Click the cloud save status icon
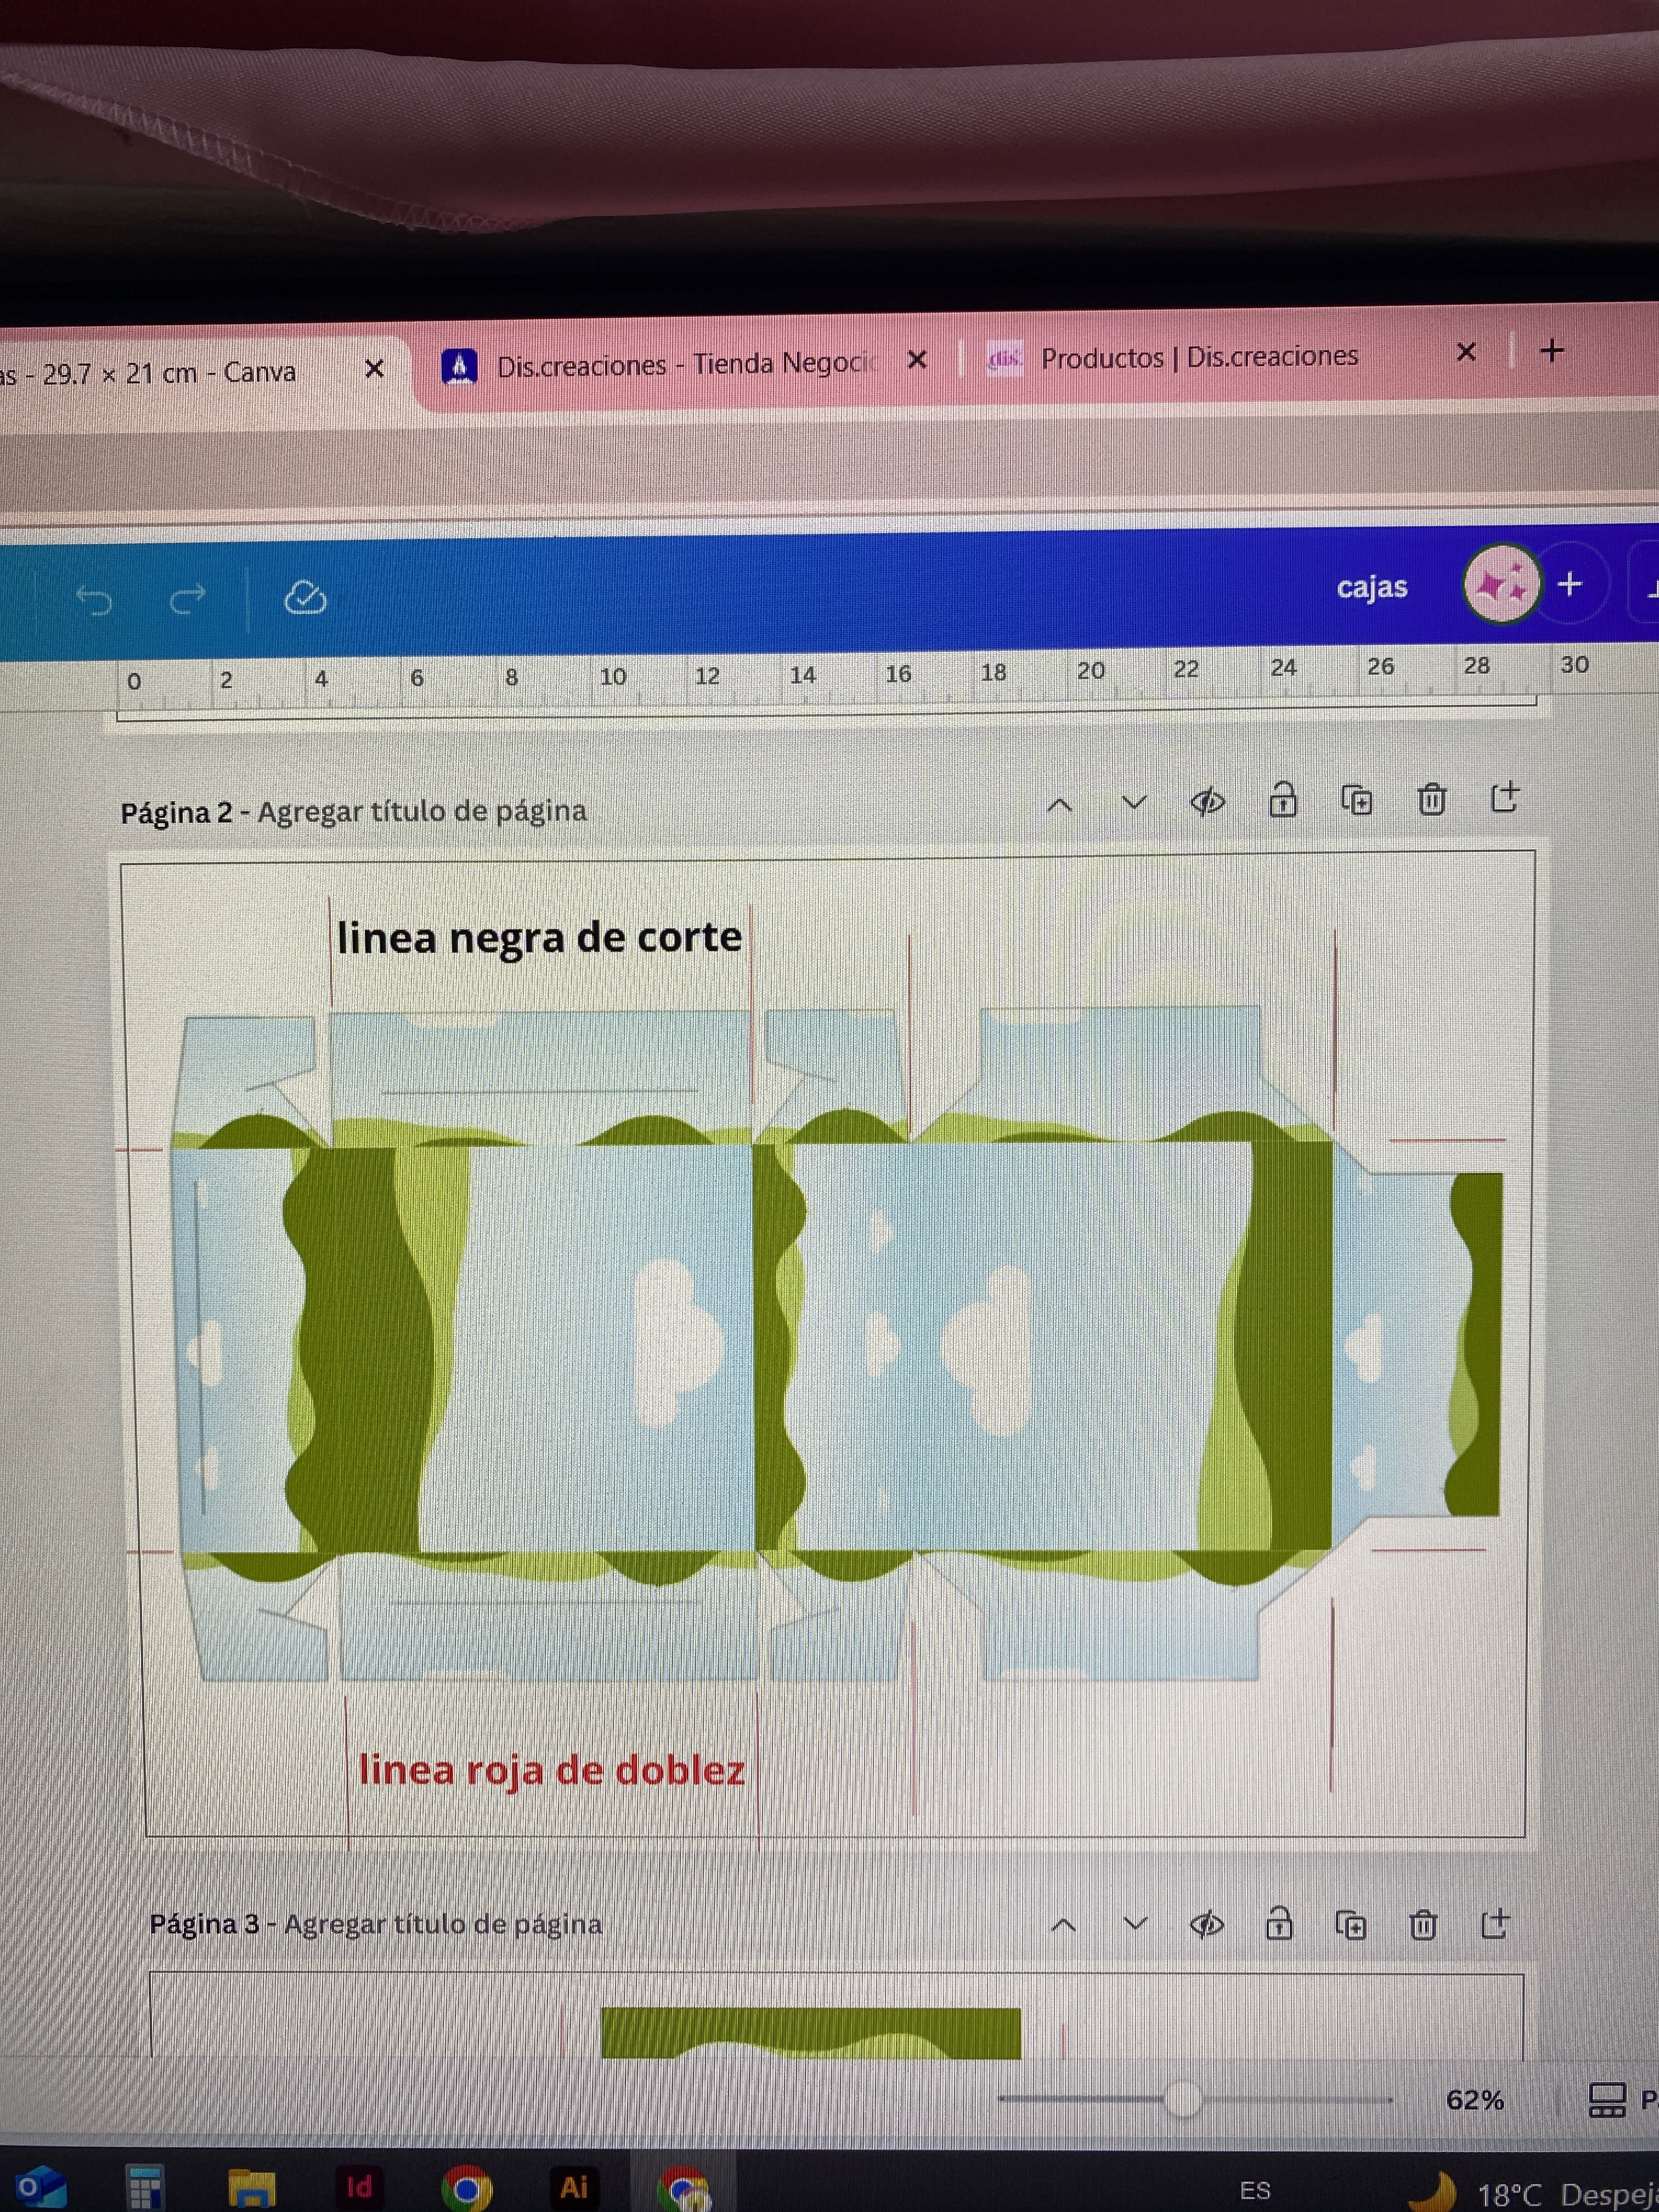 305,598
